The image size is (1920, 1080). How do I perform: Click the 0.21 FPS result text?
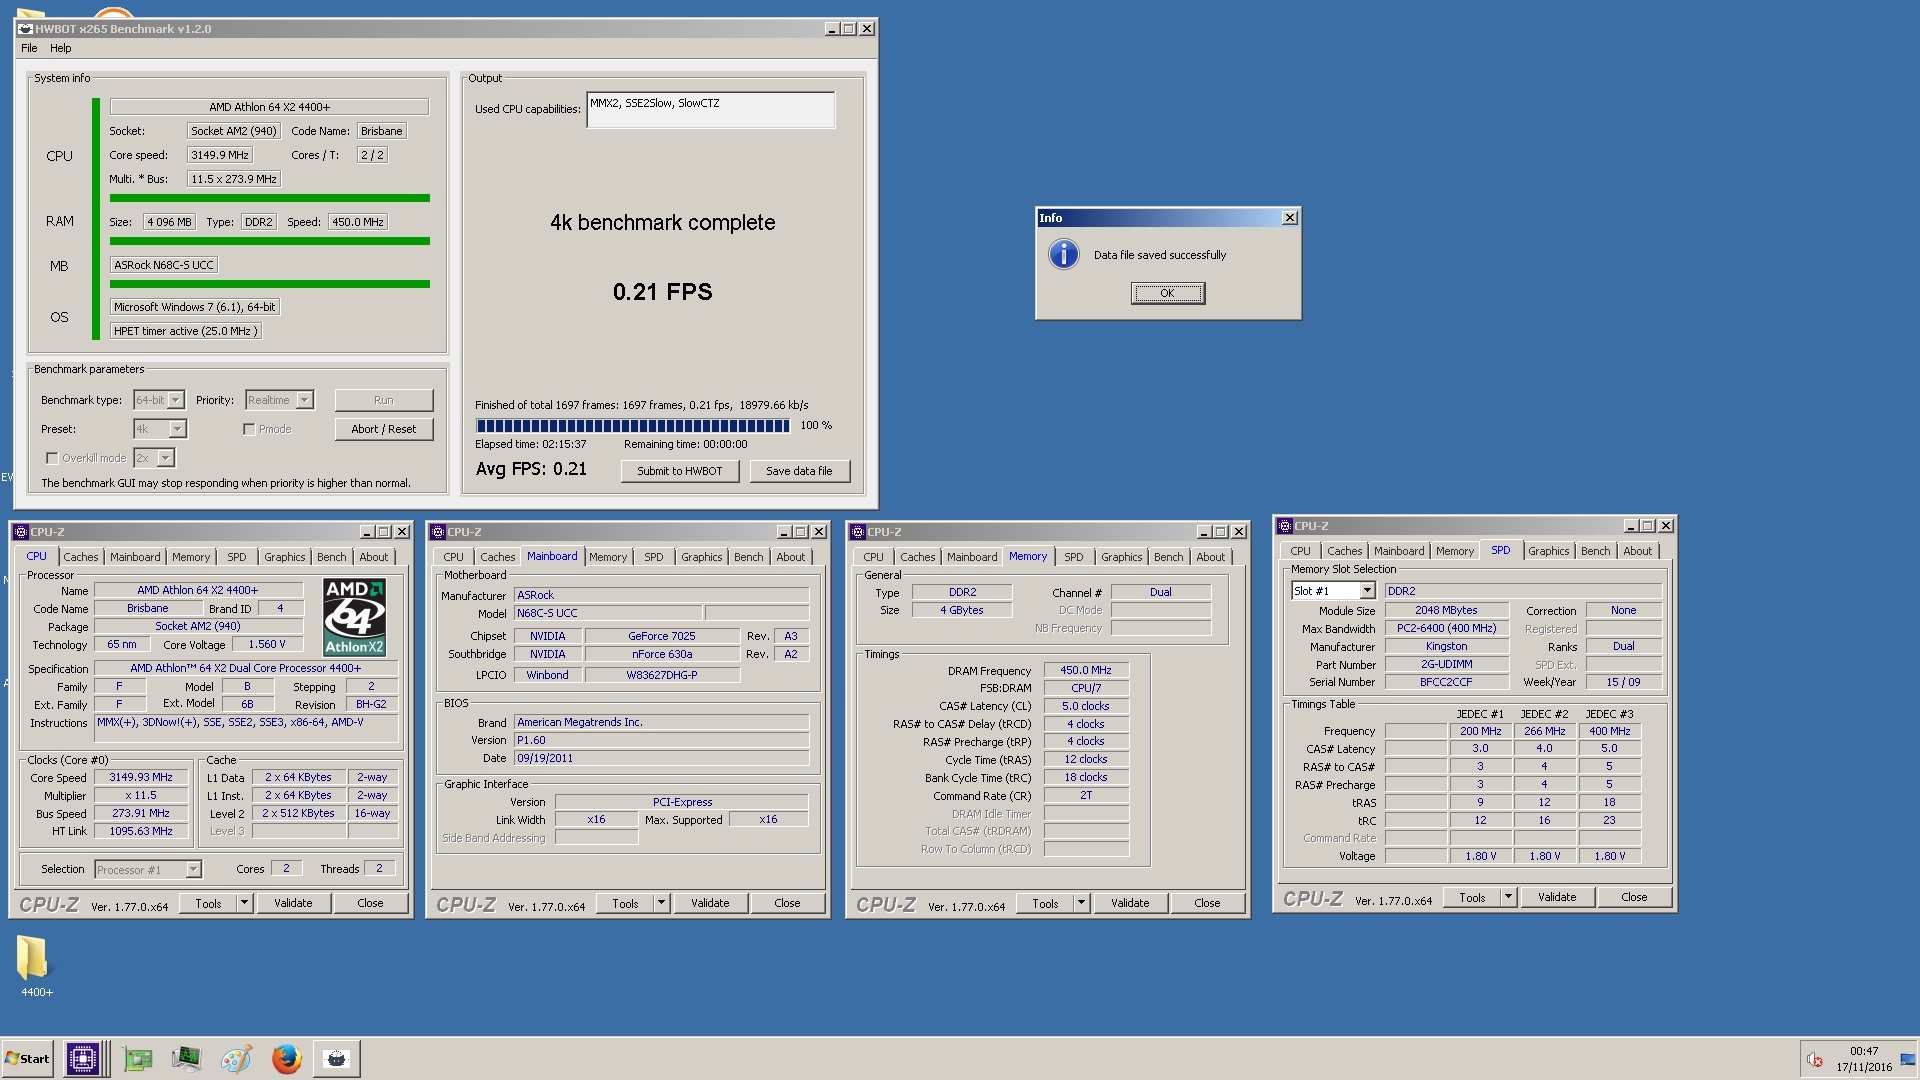click(x=662, y=292)
